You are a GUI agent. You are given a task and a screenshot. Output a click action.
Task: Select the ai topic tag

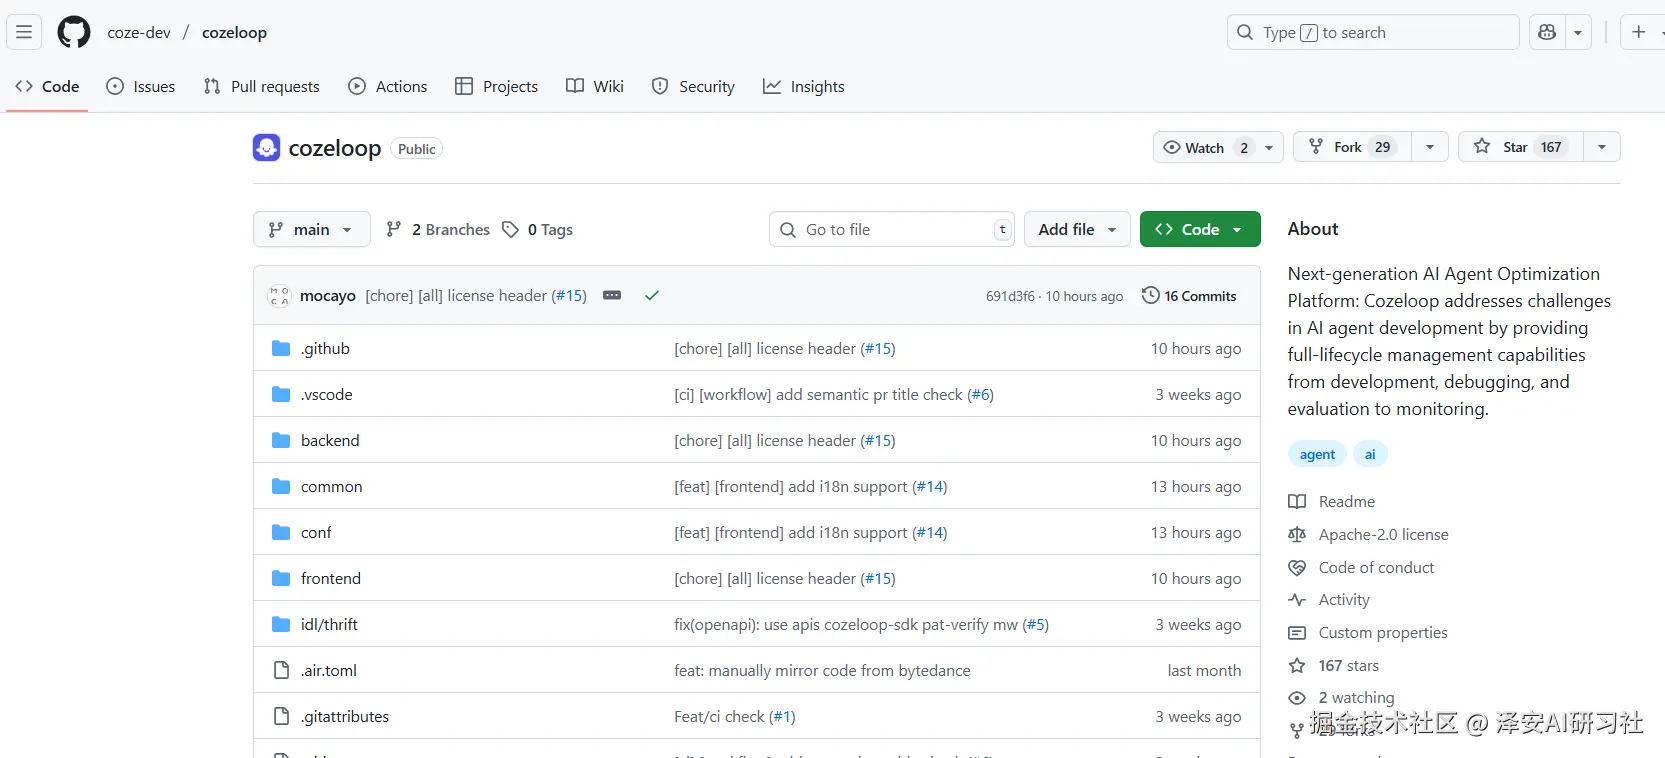tap(1370, 454)
